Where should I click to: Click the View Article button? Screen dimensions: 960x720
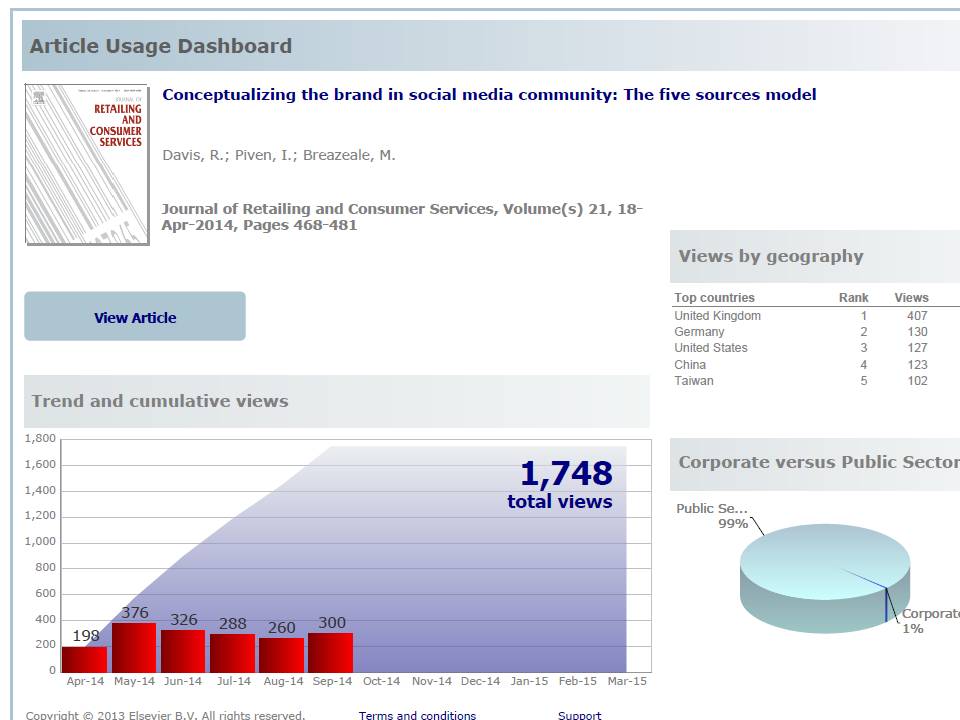tap(135, 317)
